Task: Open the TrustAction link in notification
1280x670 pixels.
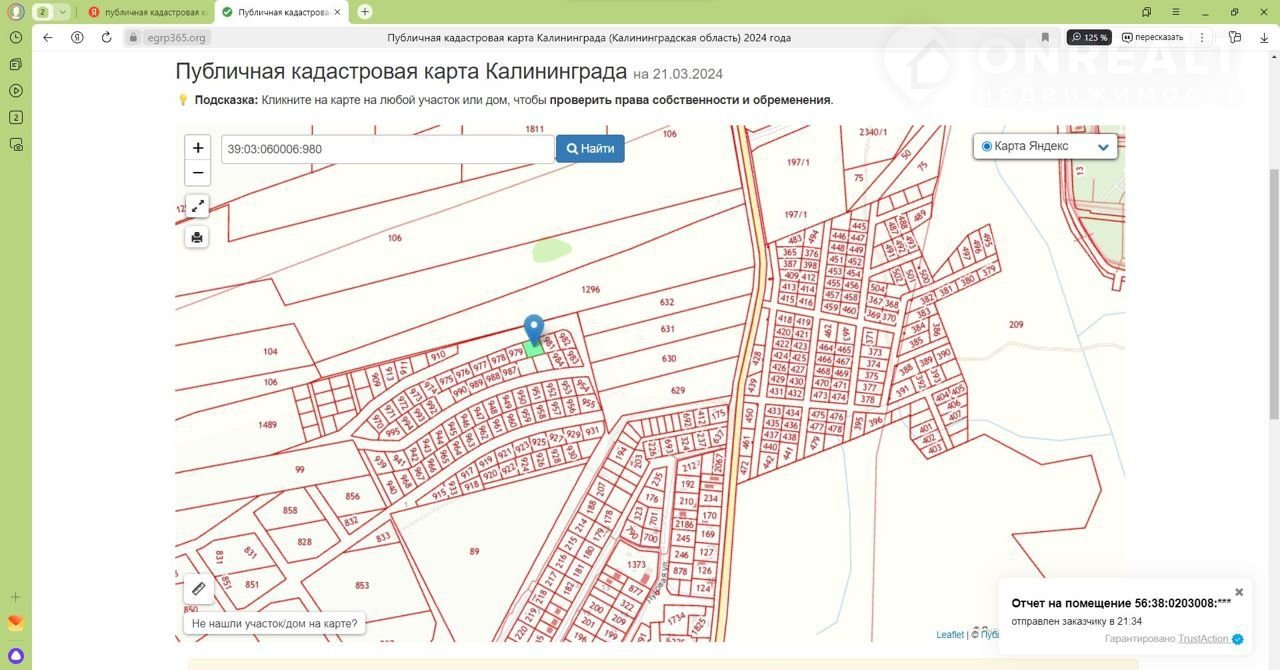Action: 1202,639
